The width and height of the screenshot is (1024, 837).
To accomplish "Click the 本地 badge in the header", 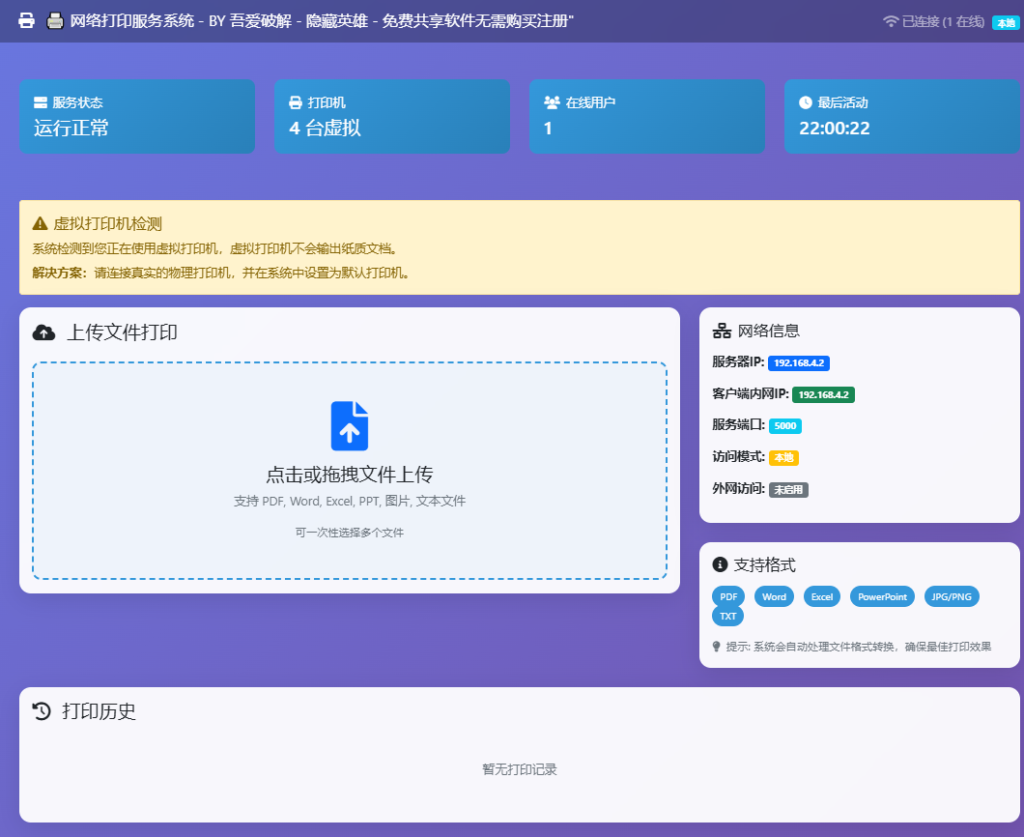I will tap(1005, 22).
